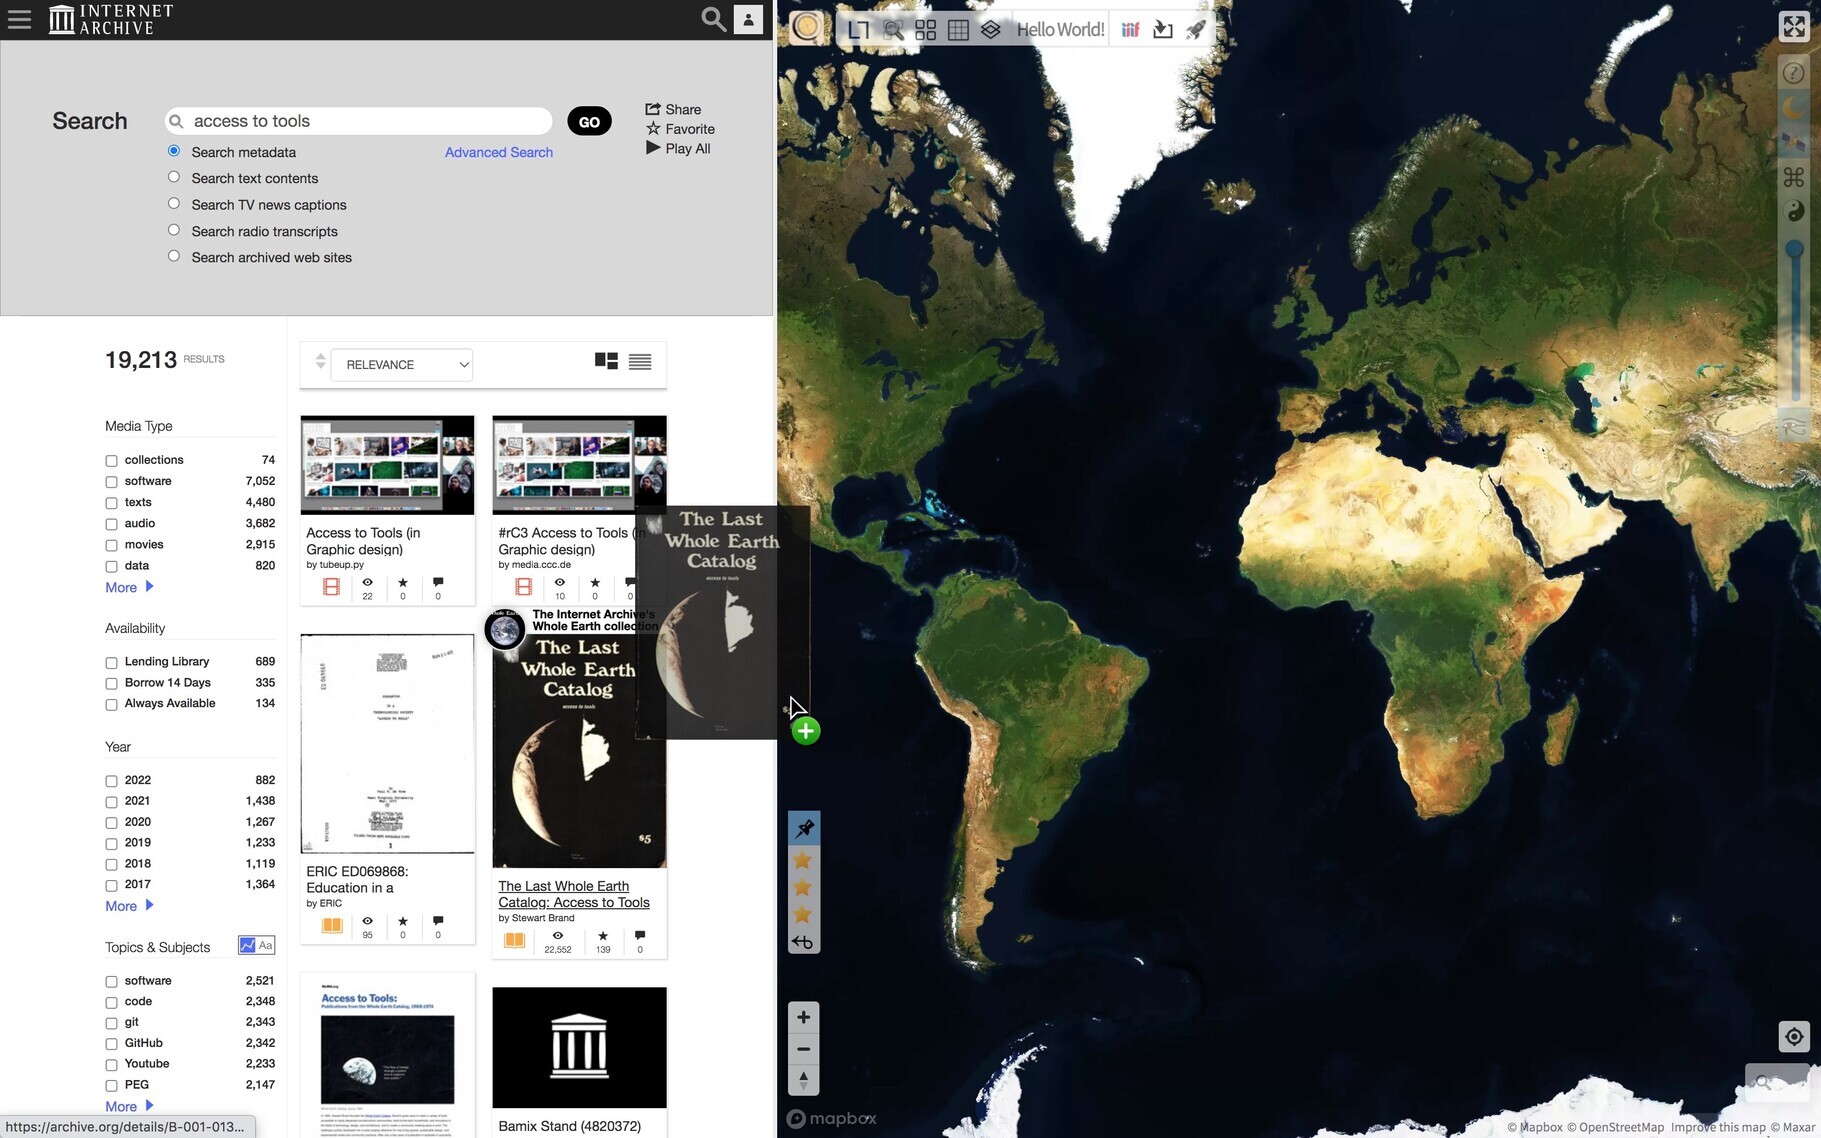
Task: Zoom out the map with minus button
Action: [803, 1049]
